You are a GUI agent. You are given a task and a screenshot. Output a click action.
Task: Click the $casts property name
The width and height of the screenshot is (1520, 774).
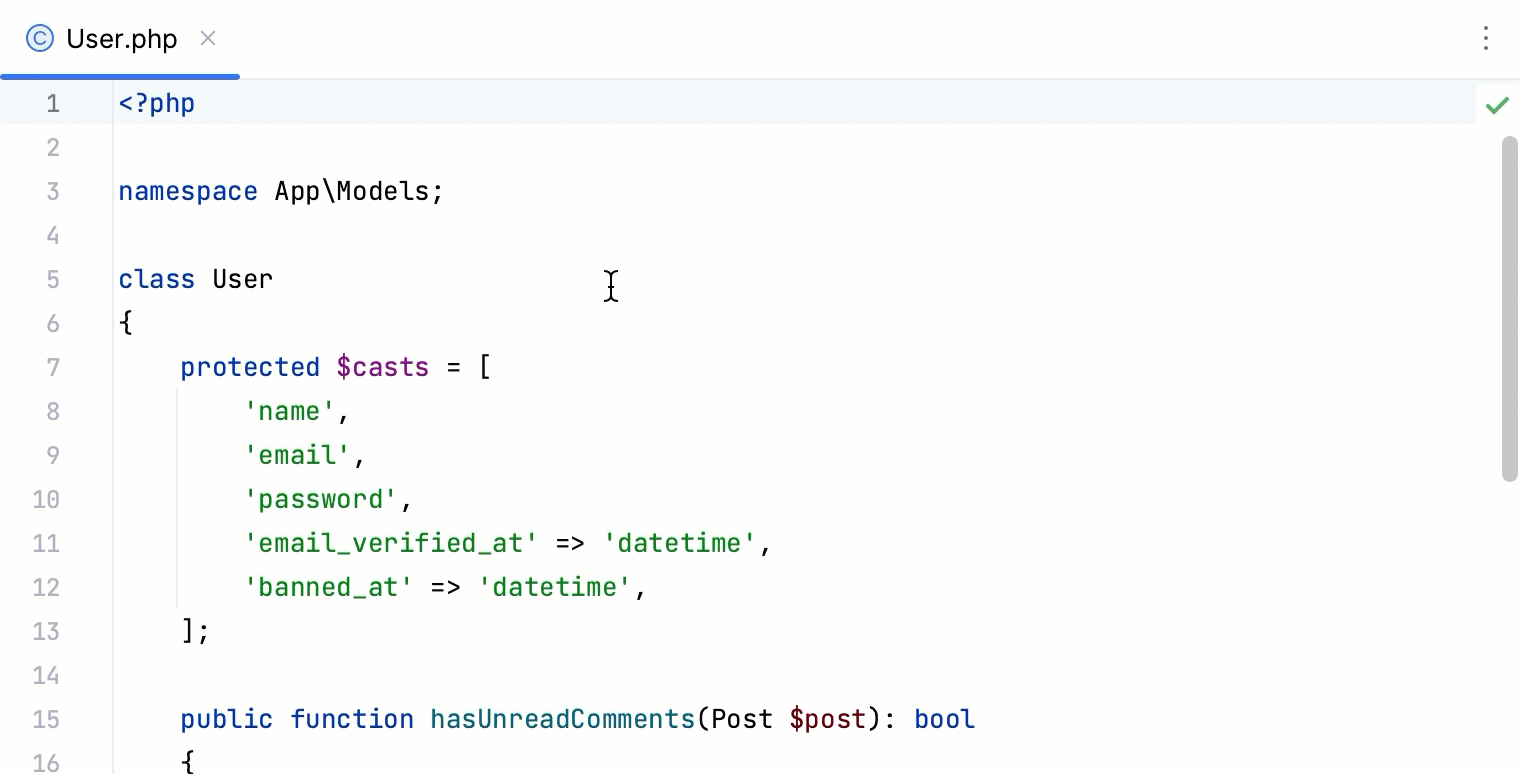point(383,367)
